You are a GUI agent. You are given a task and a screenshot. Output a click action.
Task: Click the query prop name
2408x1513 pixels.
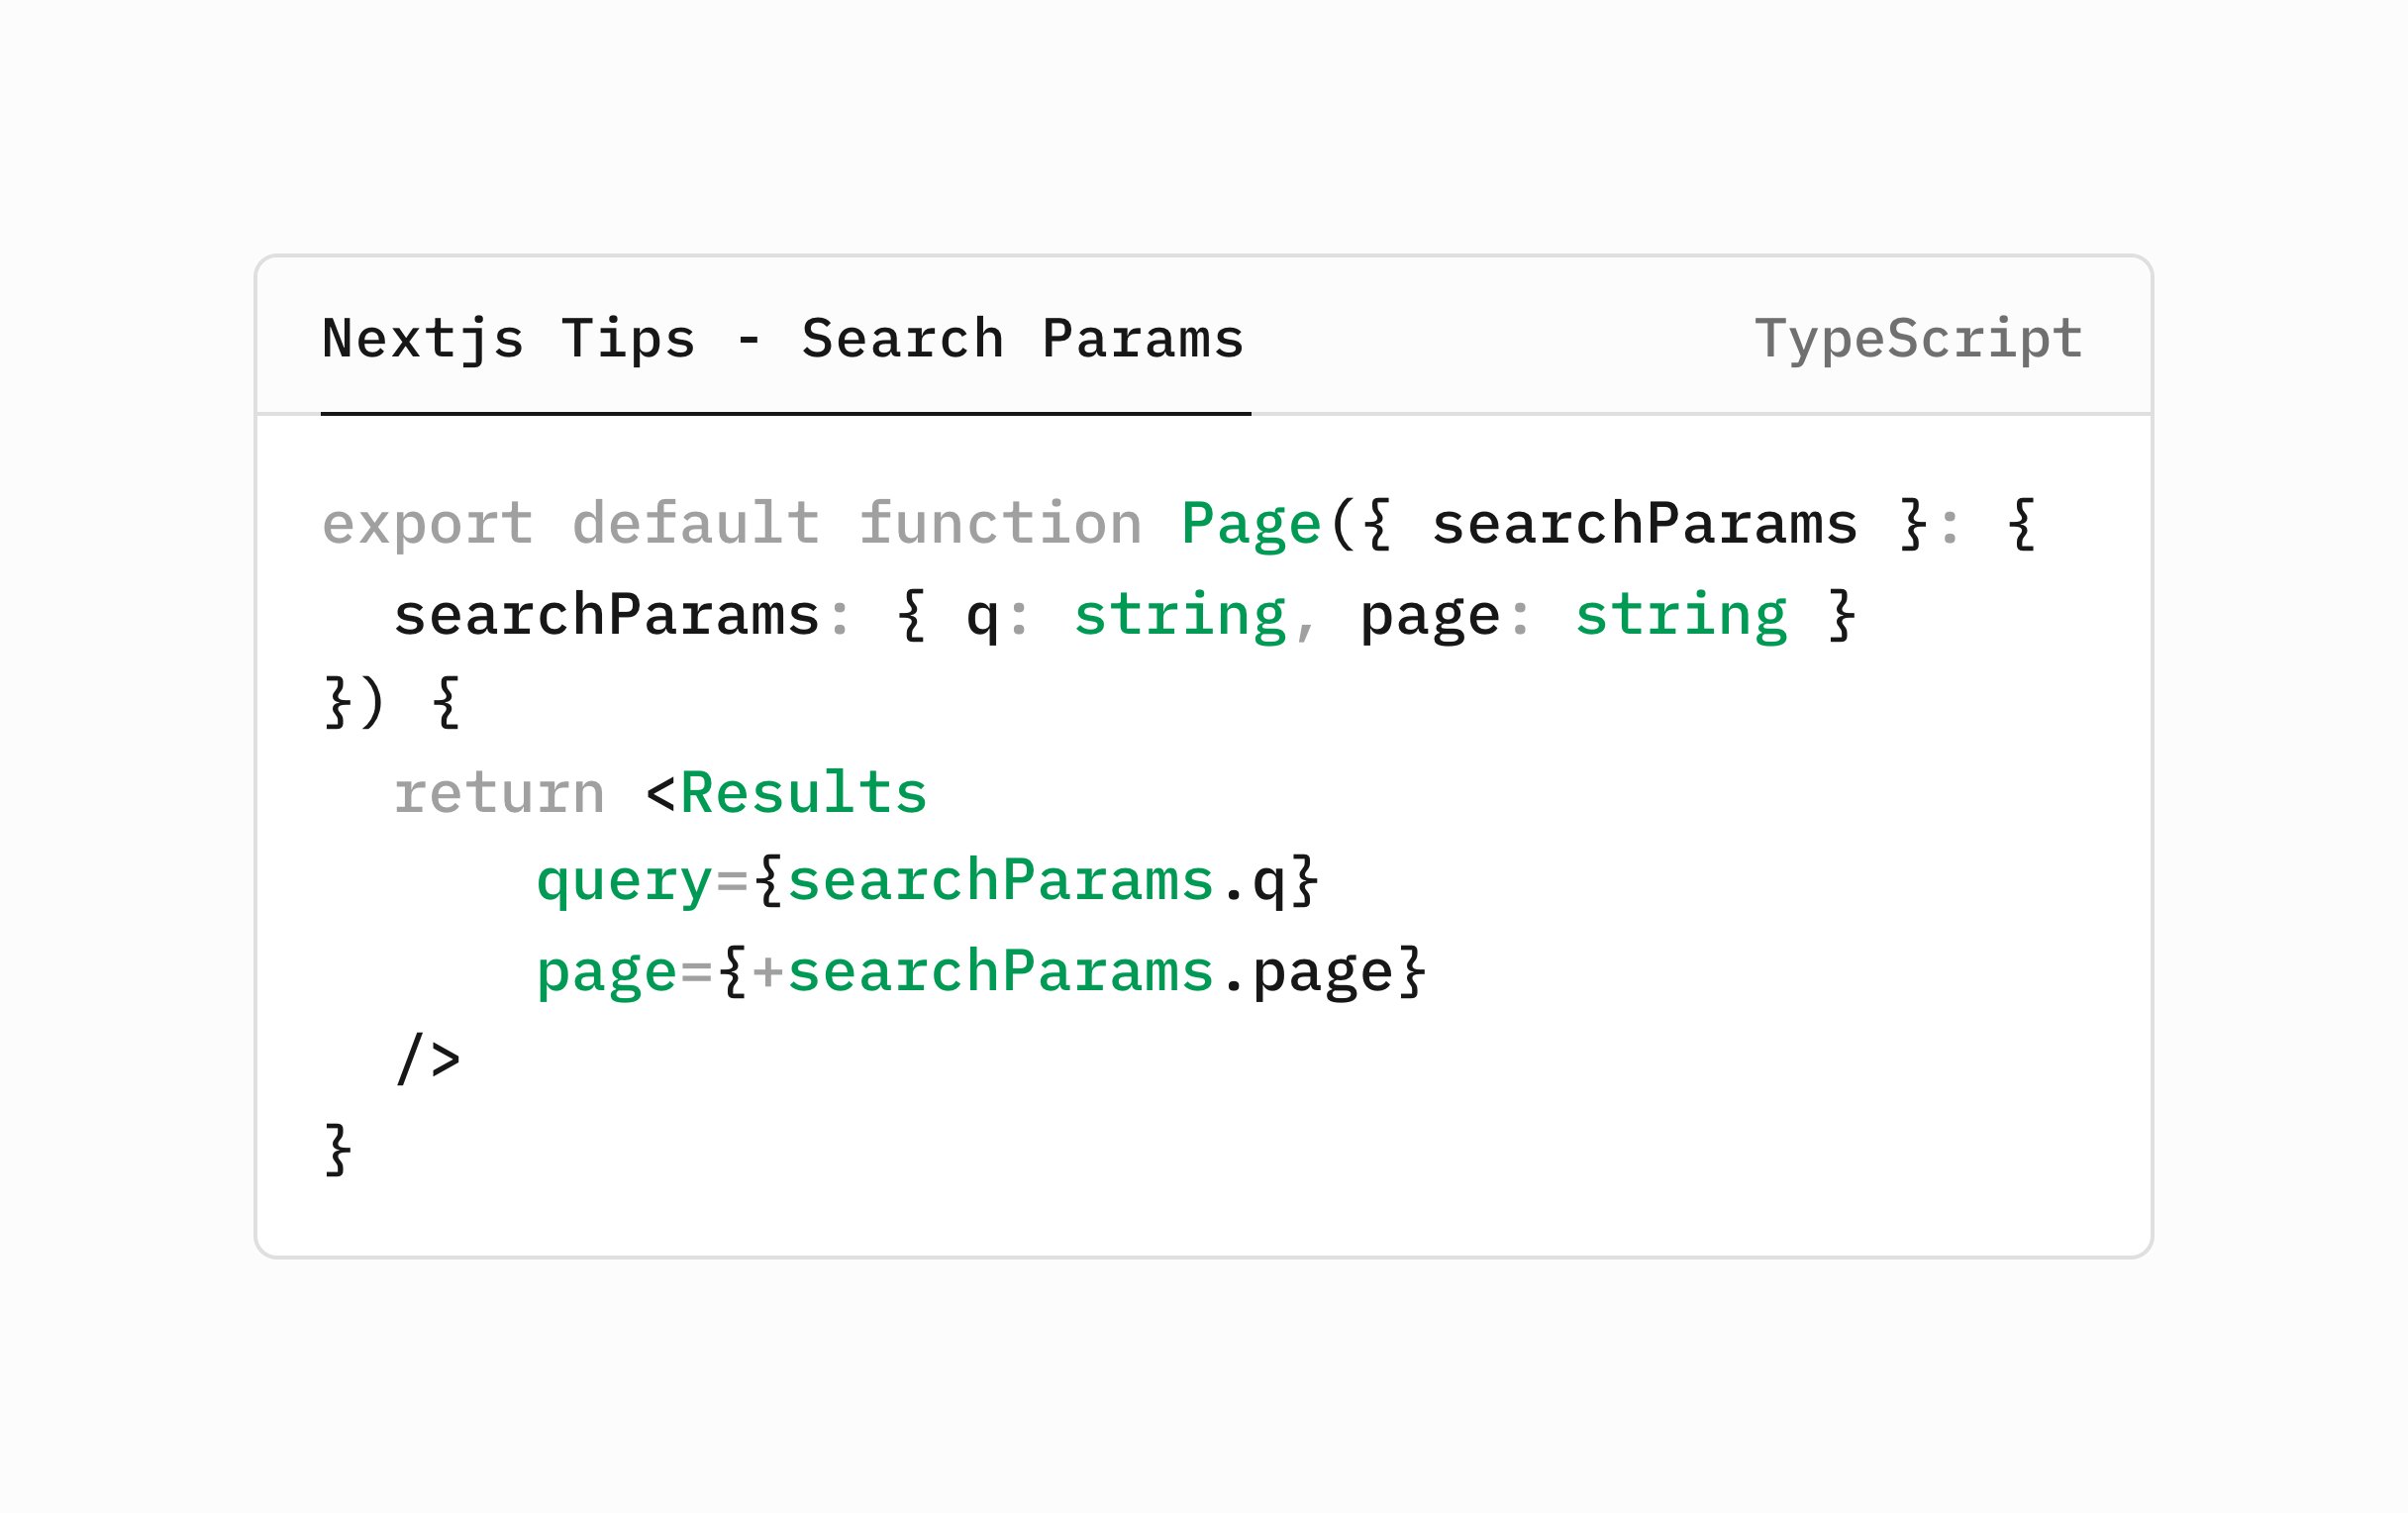pos(624,882)
